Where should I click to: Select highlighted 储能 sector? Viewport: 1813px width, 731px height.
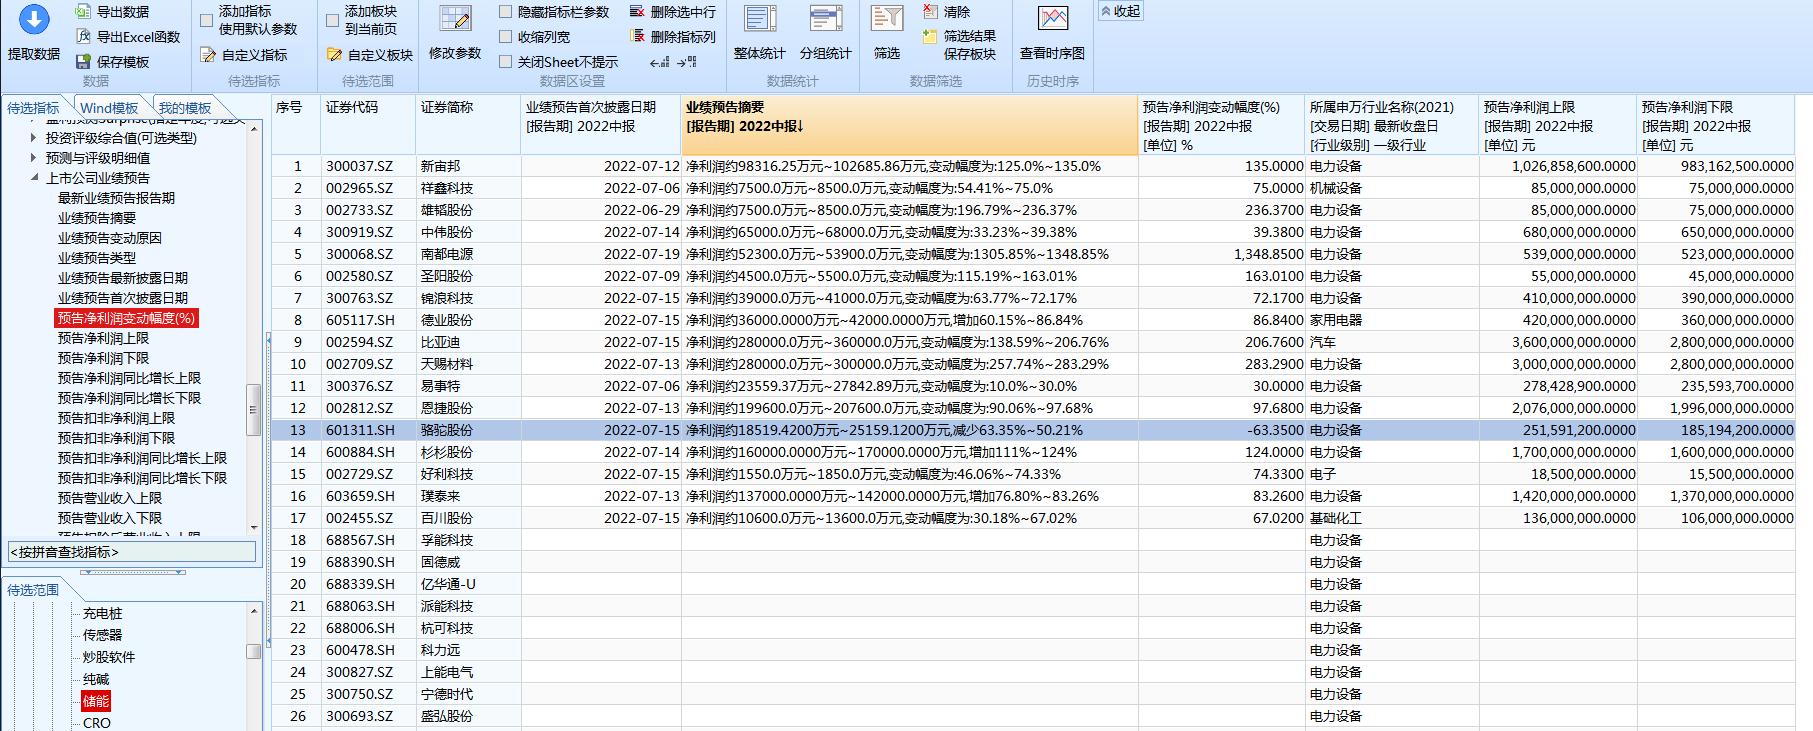(x=96, y=701)
